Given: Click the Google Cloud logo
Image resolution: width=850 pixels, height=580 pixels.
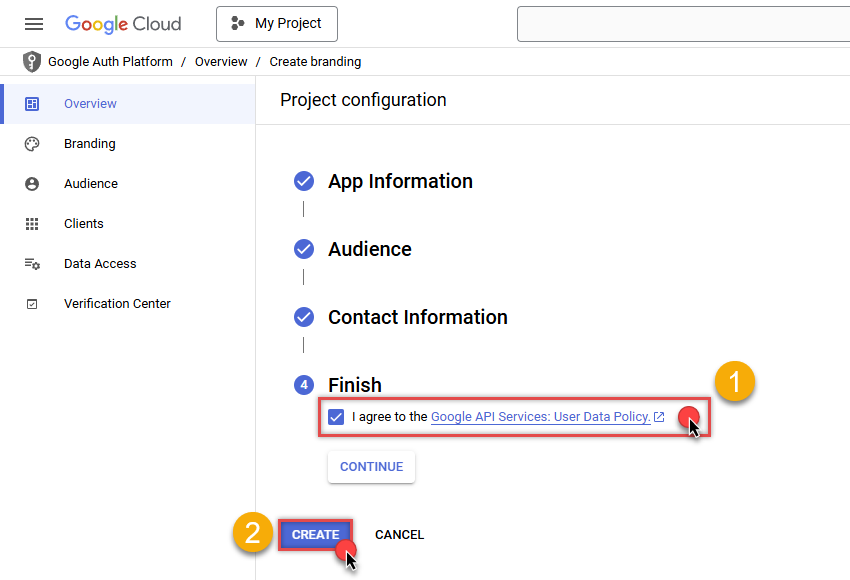Looking at the screenshot, I should (123, 24).
